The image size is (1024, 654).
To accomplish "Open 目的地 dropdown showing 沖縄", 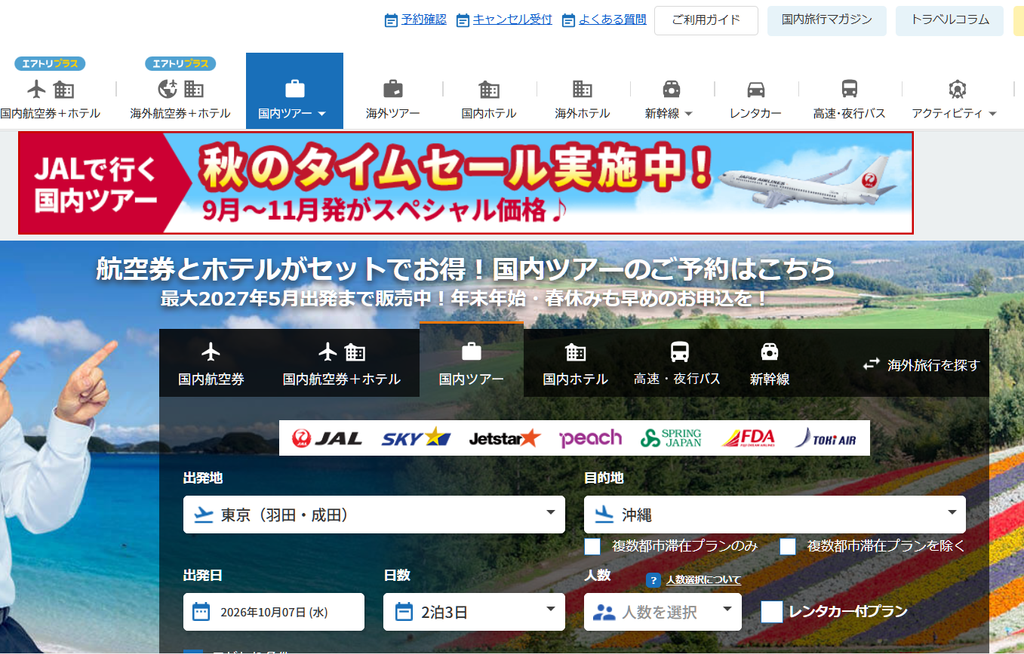I will pos(775,515).
